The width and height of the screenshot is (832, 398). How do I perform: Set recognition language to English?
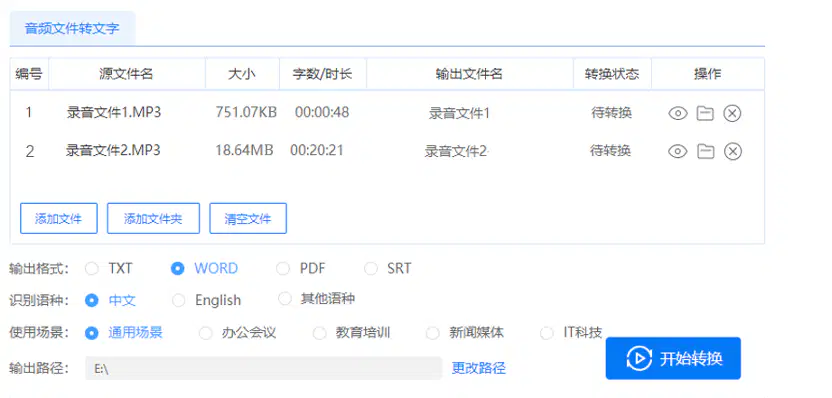pyautogui.click(x=179, y=300)
